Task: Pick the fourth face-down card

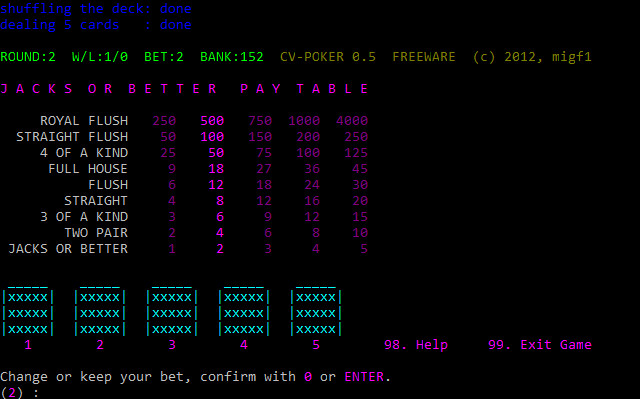Action: (244, 312)
